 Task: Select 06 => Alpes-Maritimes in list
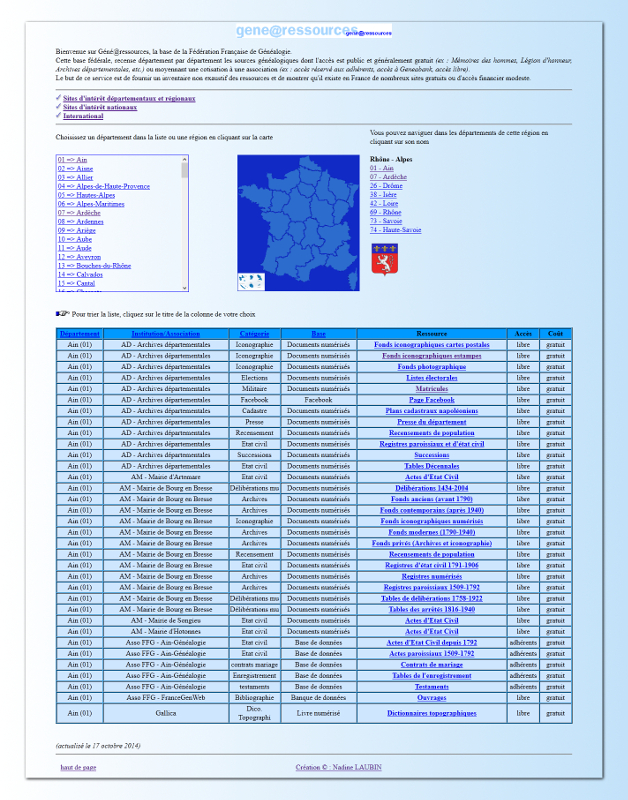click(x=91, y=204)
